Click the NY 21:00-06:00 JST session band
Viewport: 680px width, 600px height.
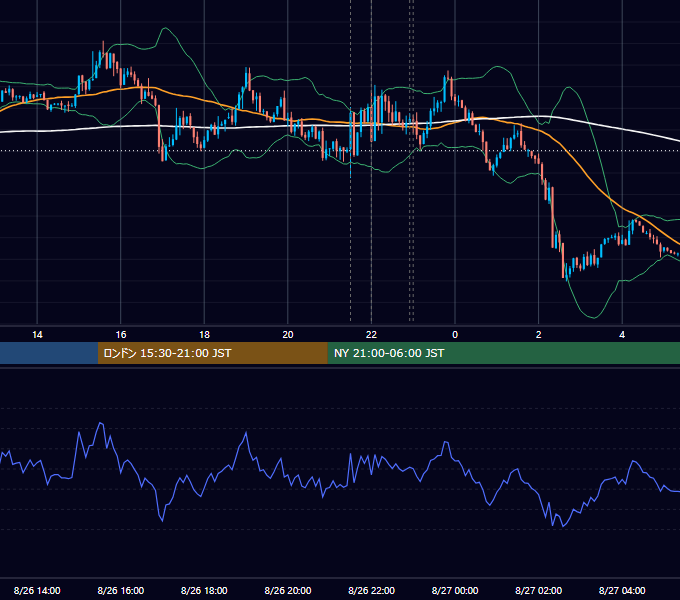click(x=503, y=353)
